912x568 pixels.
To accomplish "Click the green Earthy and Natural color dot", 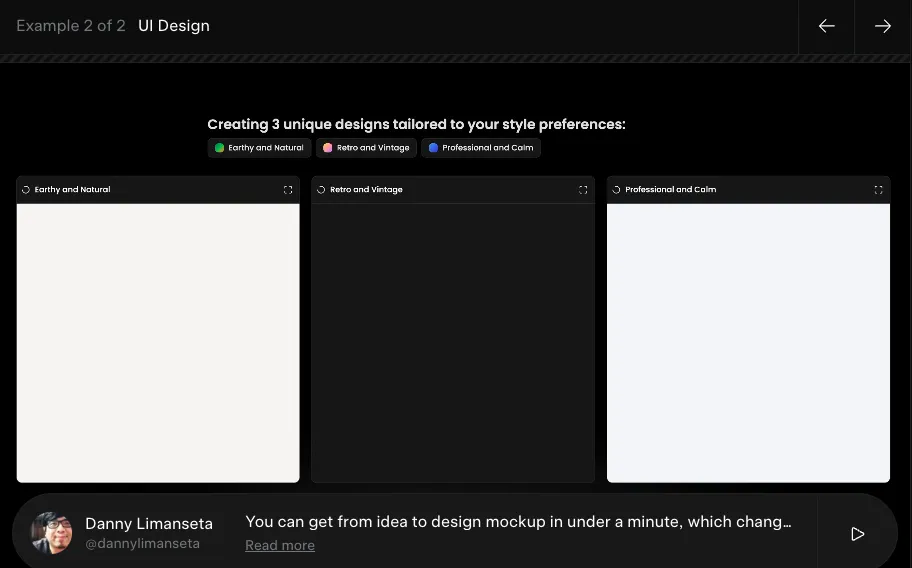I will 220,148.
